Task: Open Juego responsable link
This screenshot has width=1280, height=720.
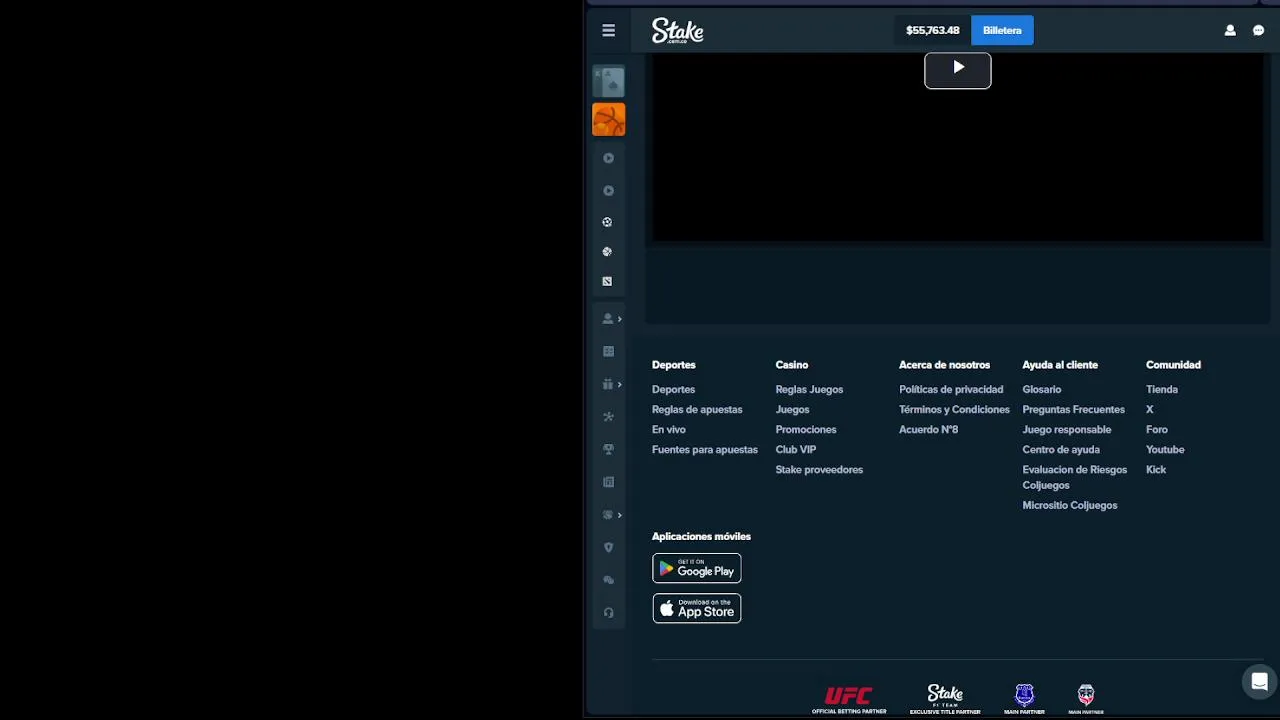Action: (x=1067, y=429)
